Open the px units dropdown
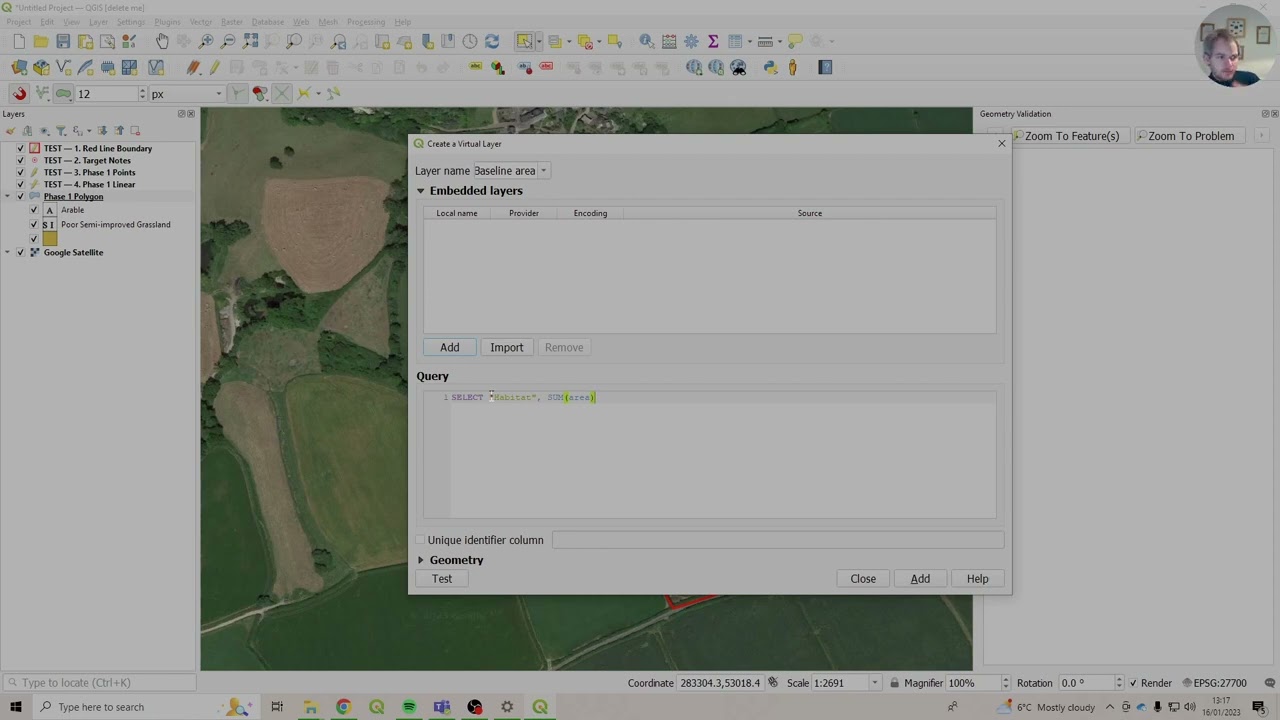1280x720 pixels. coord(218,94)
